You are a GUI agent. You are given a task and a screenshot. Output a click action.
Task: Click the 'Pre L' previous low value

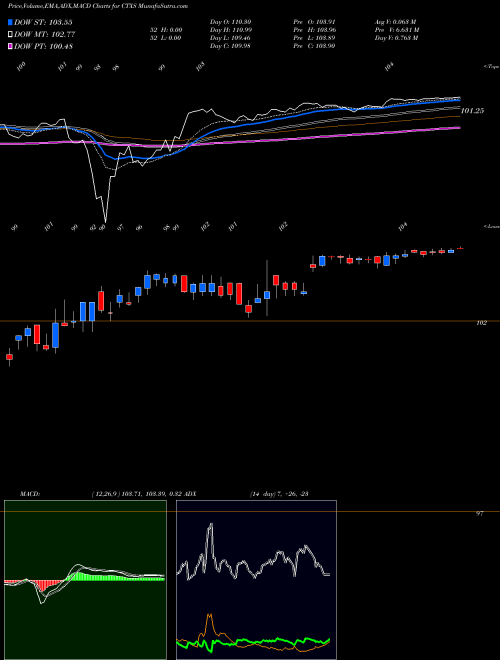point(314,38)
